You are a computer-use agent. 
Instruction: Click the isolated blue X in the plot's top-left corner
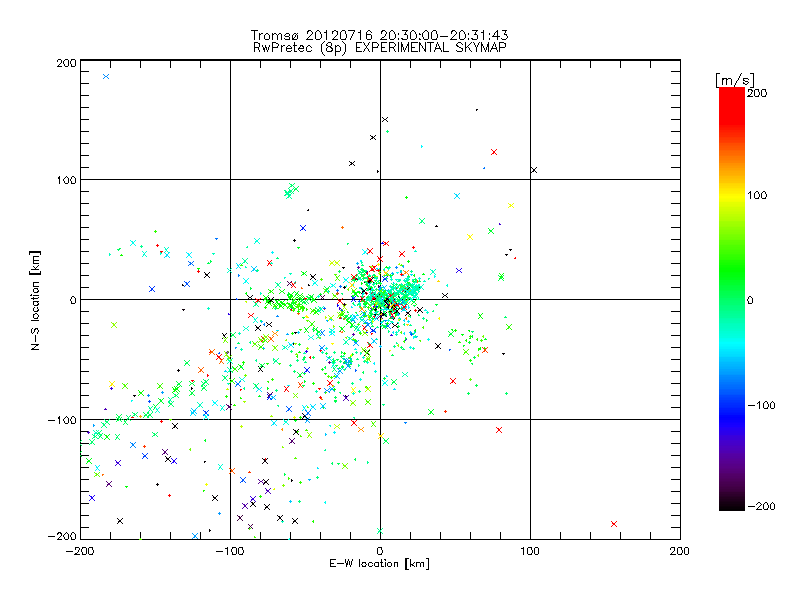coord(106,77)
